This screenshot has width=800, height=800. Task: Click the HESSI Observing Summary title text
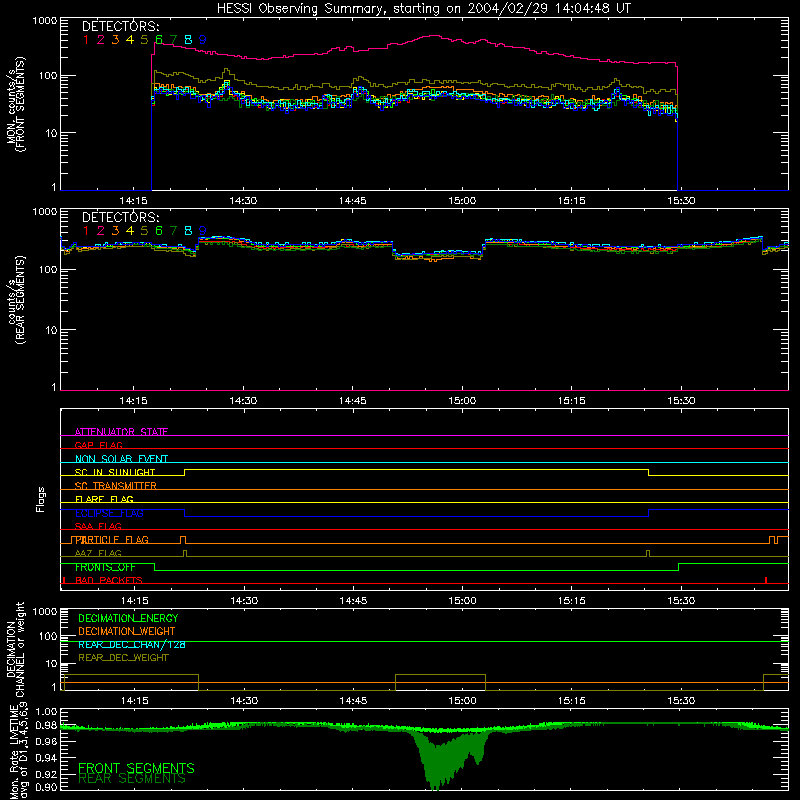424,9
